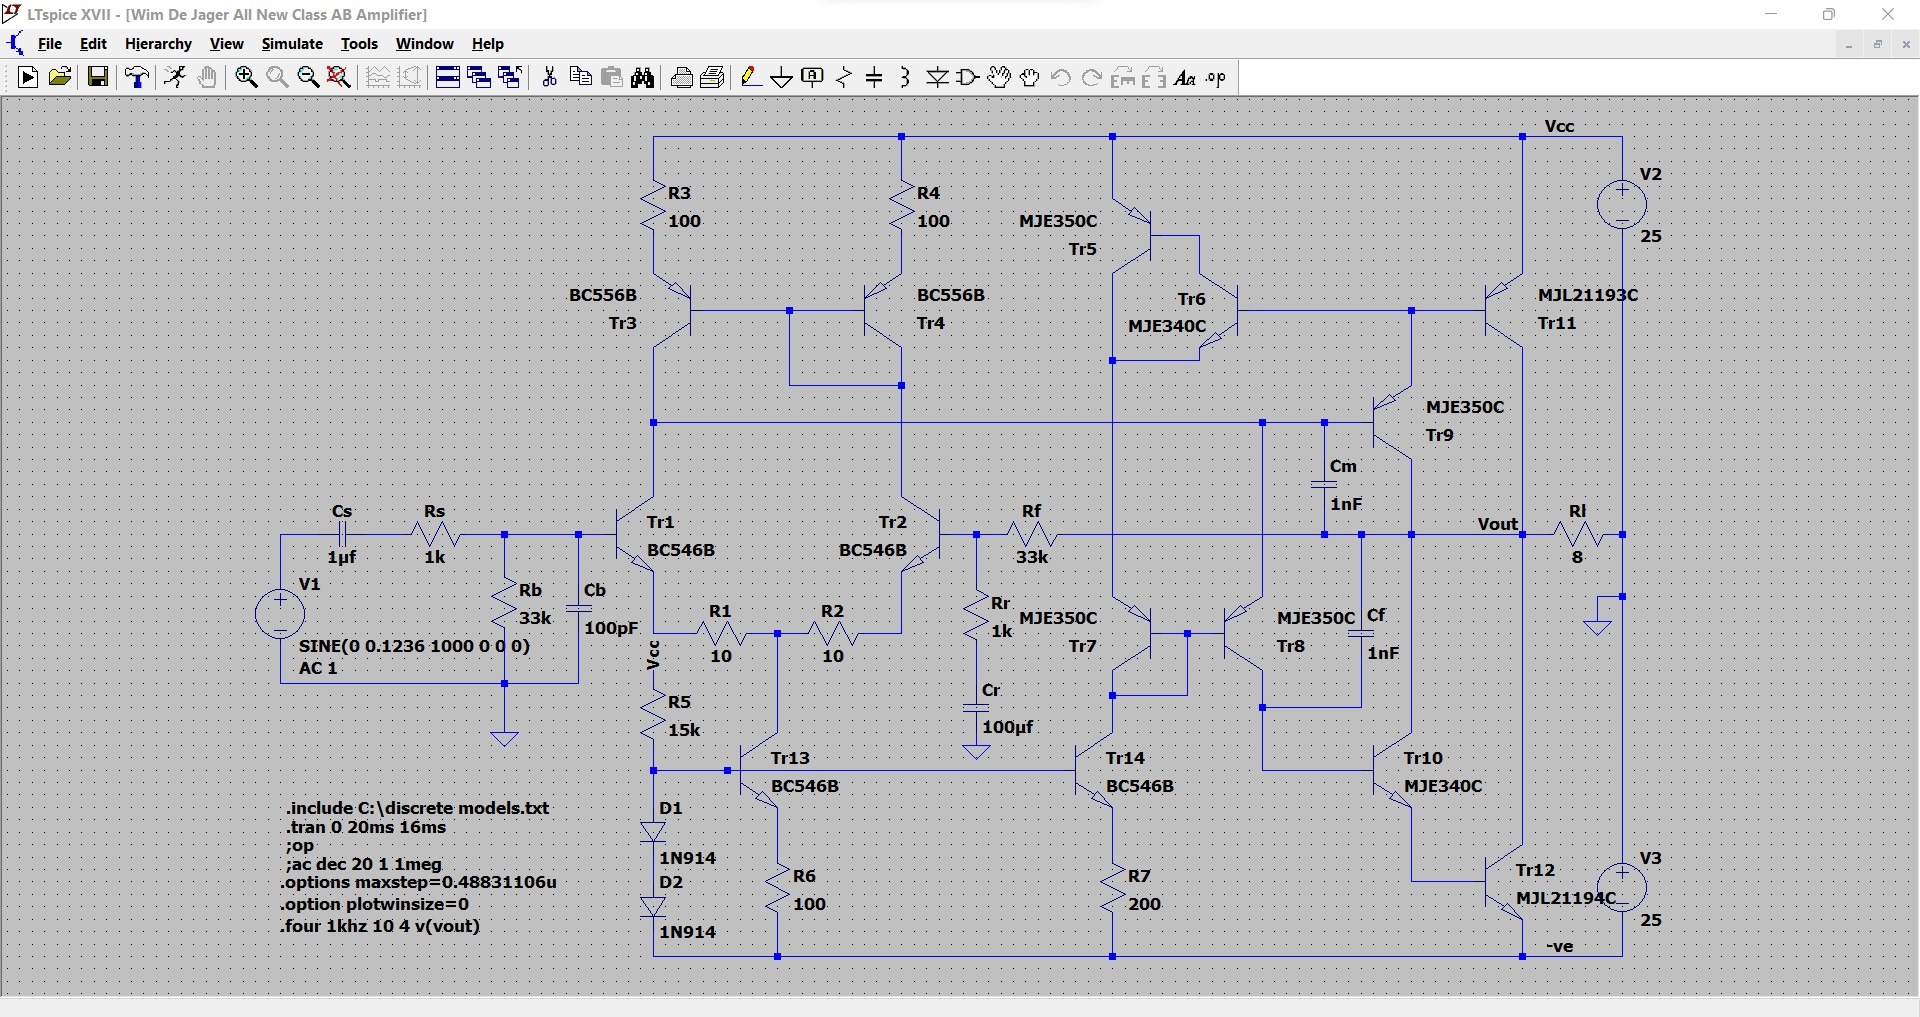Click the V1 voltage source symbol

280,613
